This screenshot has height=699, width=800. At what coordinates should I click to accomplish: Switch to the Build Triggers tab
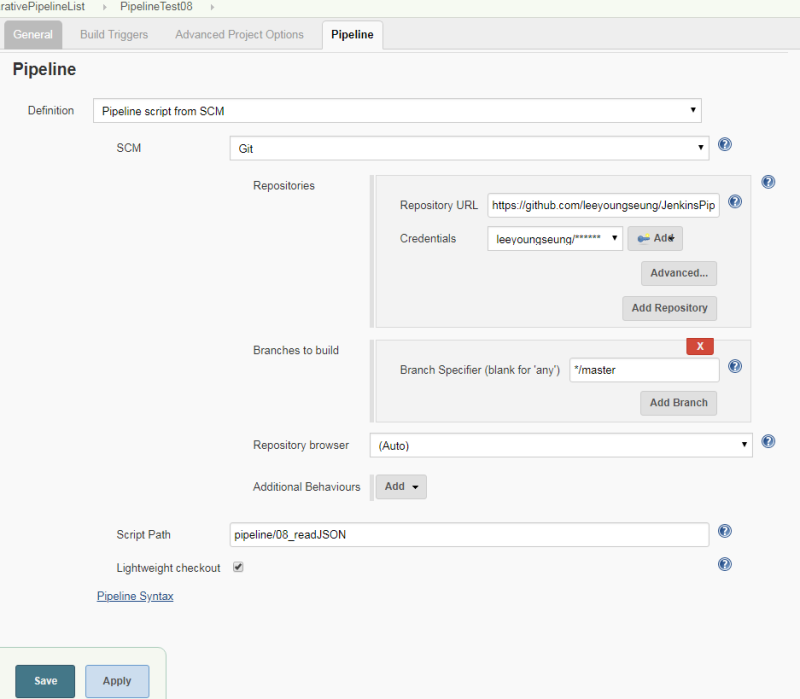click(x=113, y=34)
